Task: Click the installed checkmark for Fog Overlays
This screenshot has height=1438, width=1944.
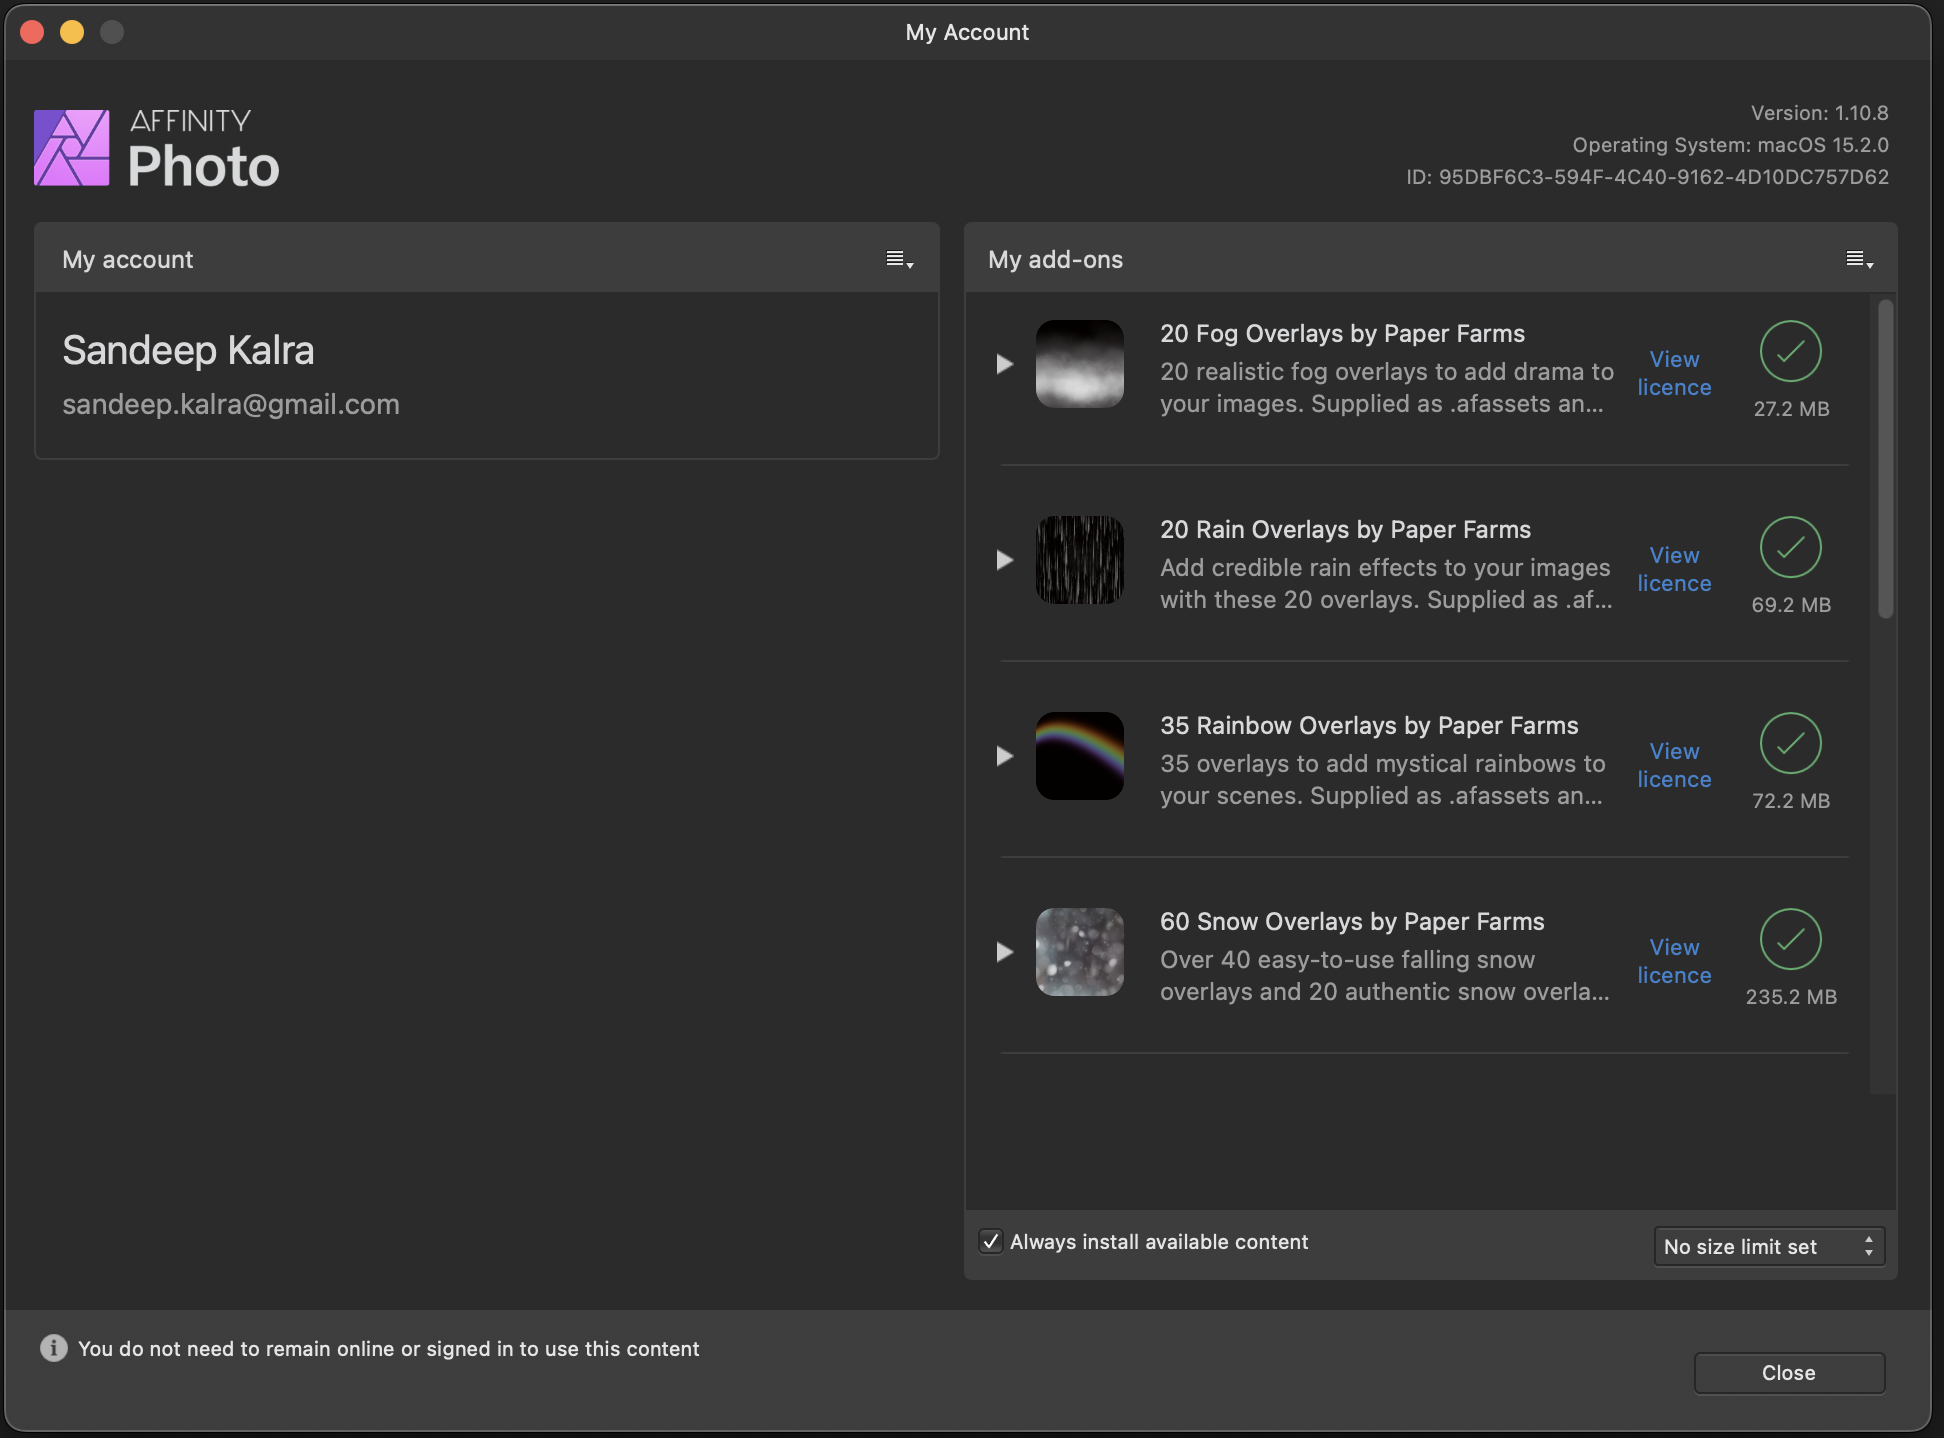Action: pyautogui.click(x=1790, y=351)
